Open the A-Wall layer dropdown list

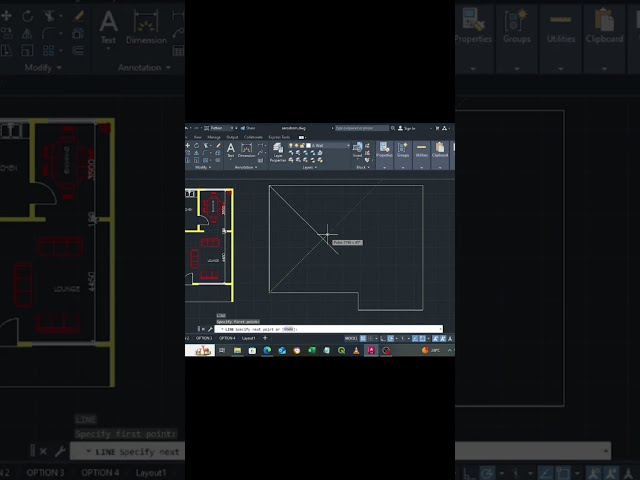tap(349, 145)
